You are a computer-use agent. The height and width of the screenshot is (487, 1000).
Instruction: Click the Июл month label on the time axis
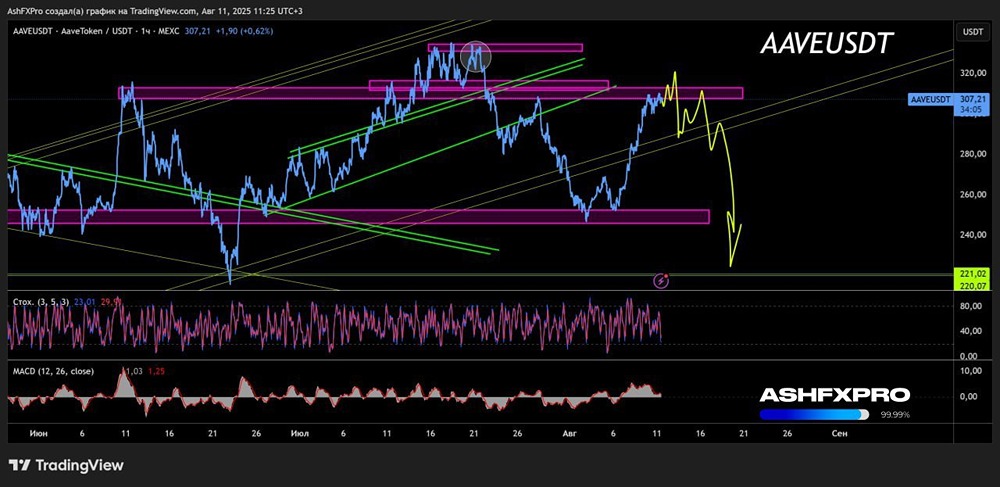pyautogui.click(x=299, y=433)
